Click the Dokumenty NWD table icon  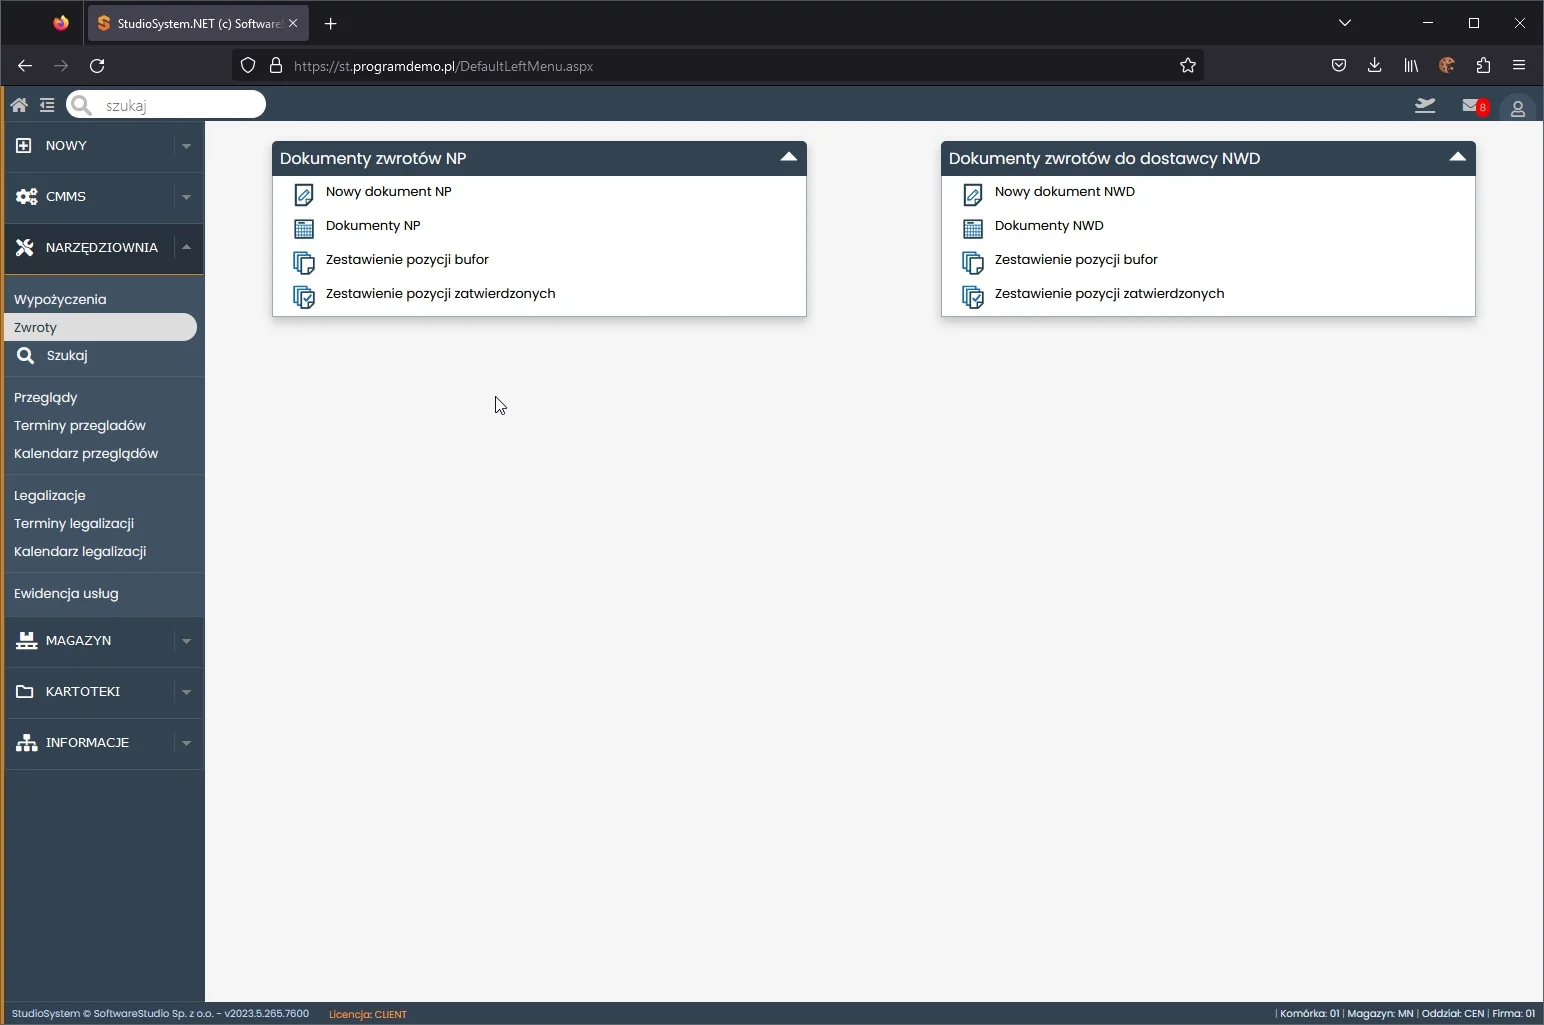pos(972,228)
